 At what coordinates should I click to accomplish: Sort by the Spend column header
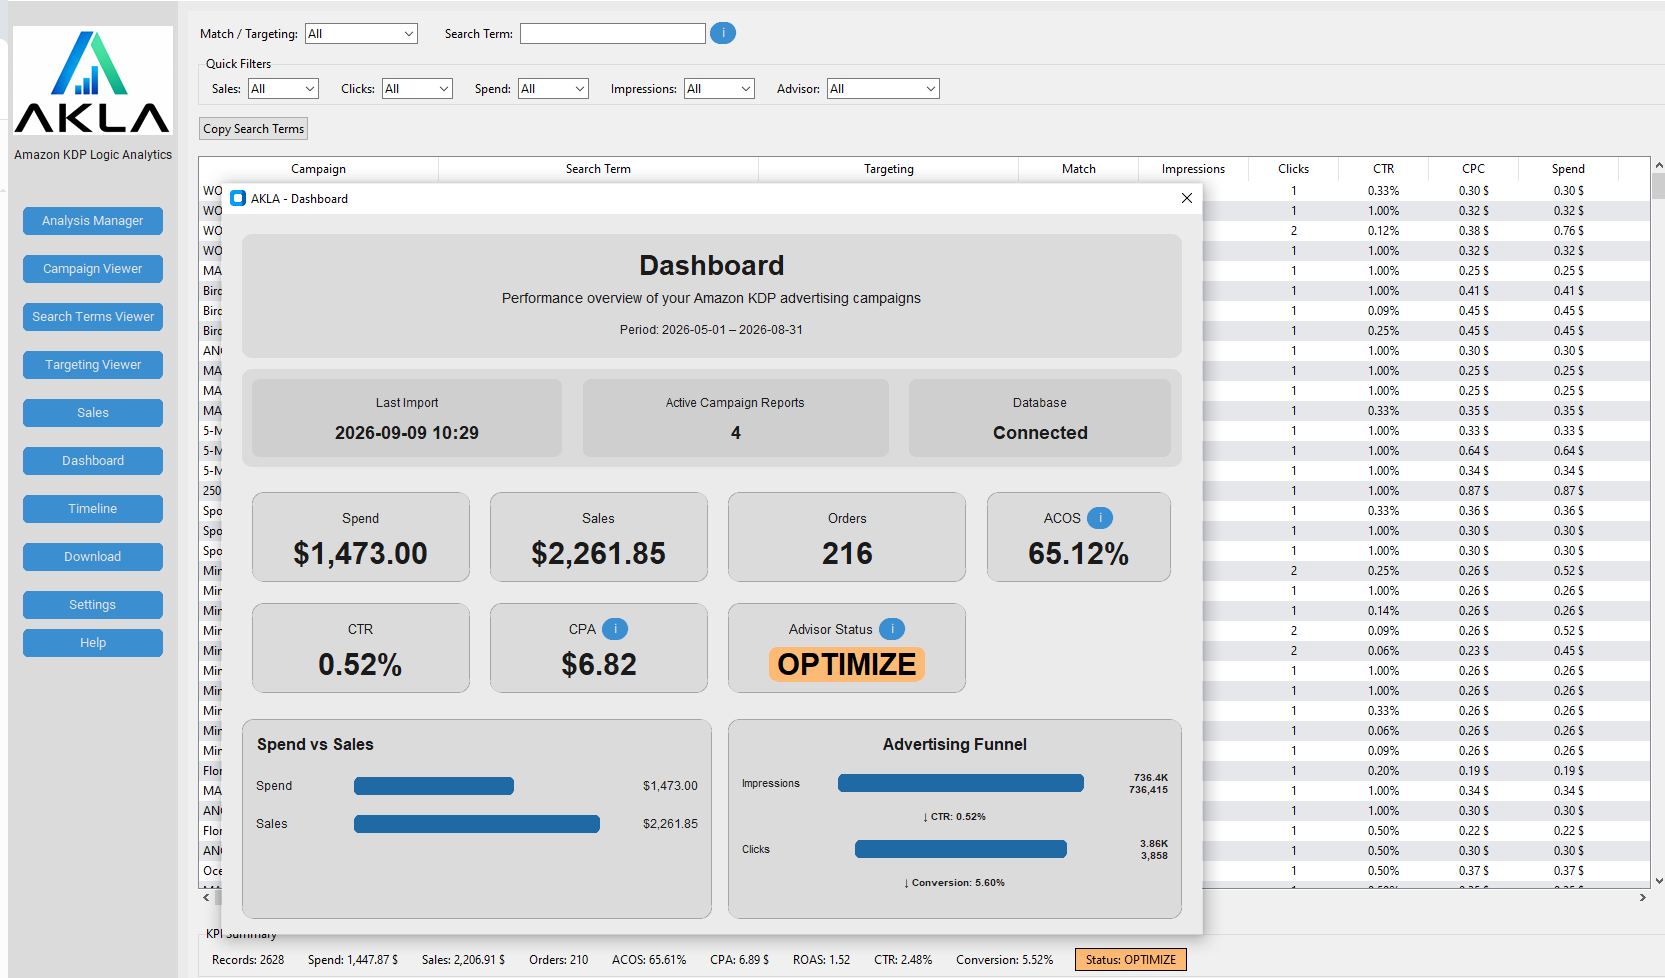[x=1568, y=169]
